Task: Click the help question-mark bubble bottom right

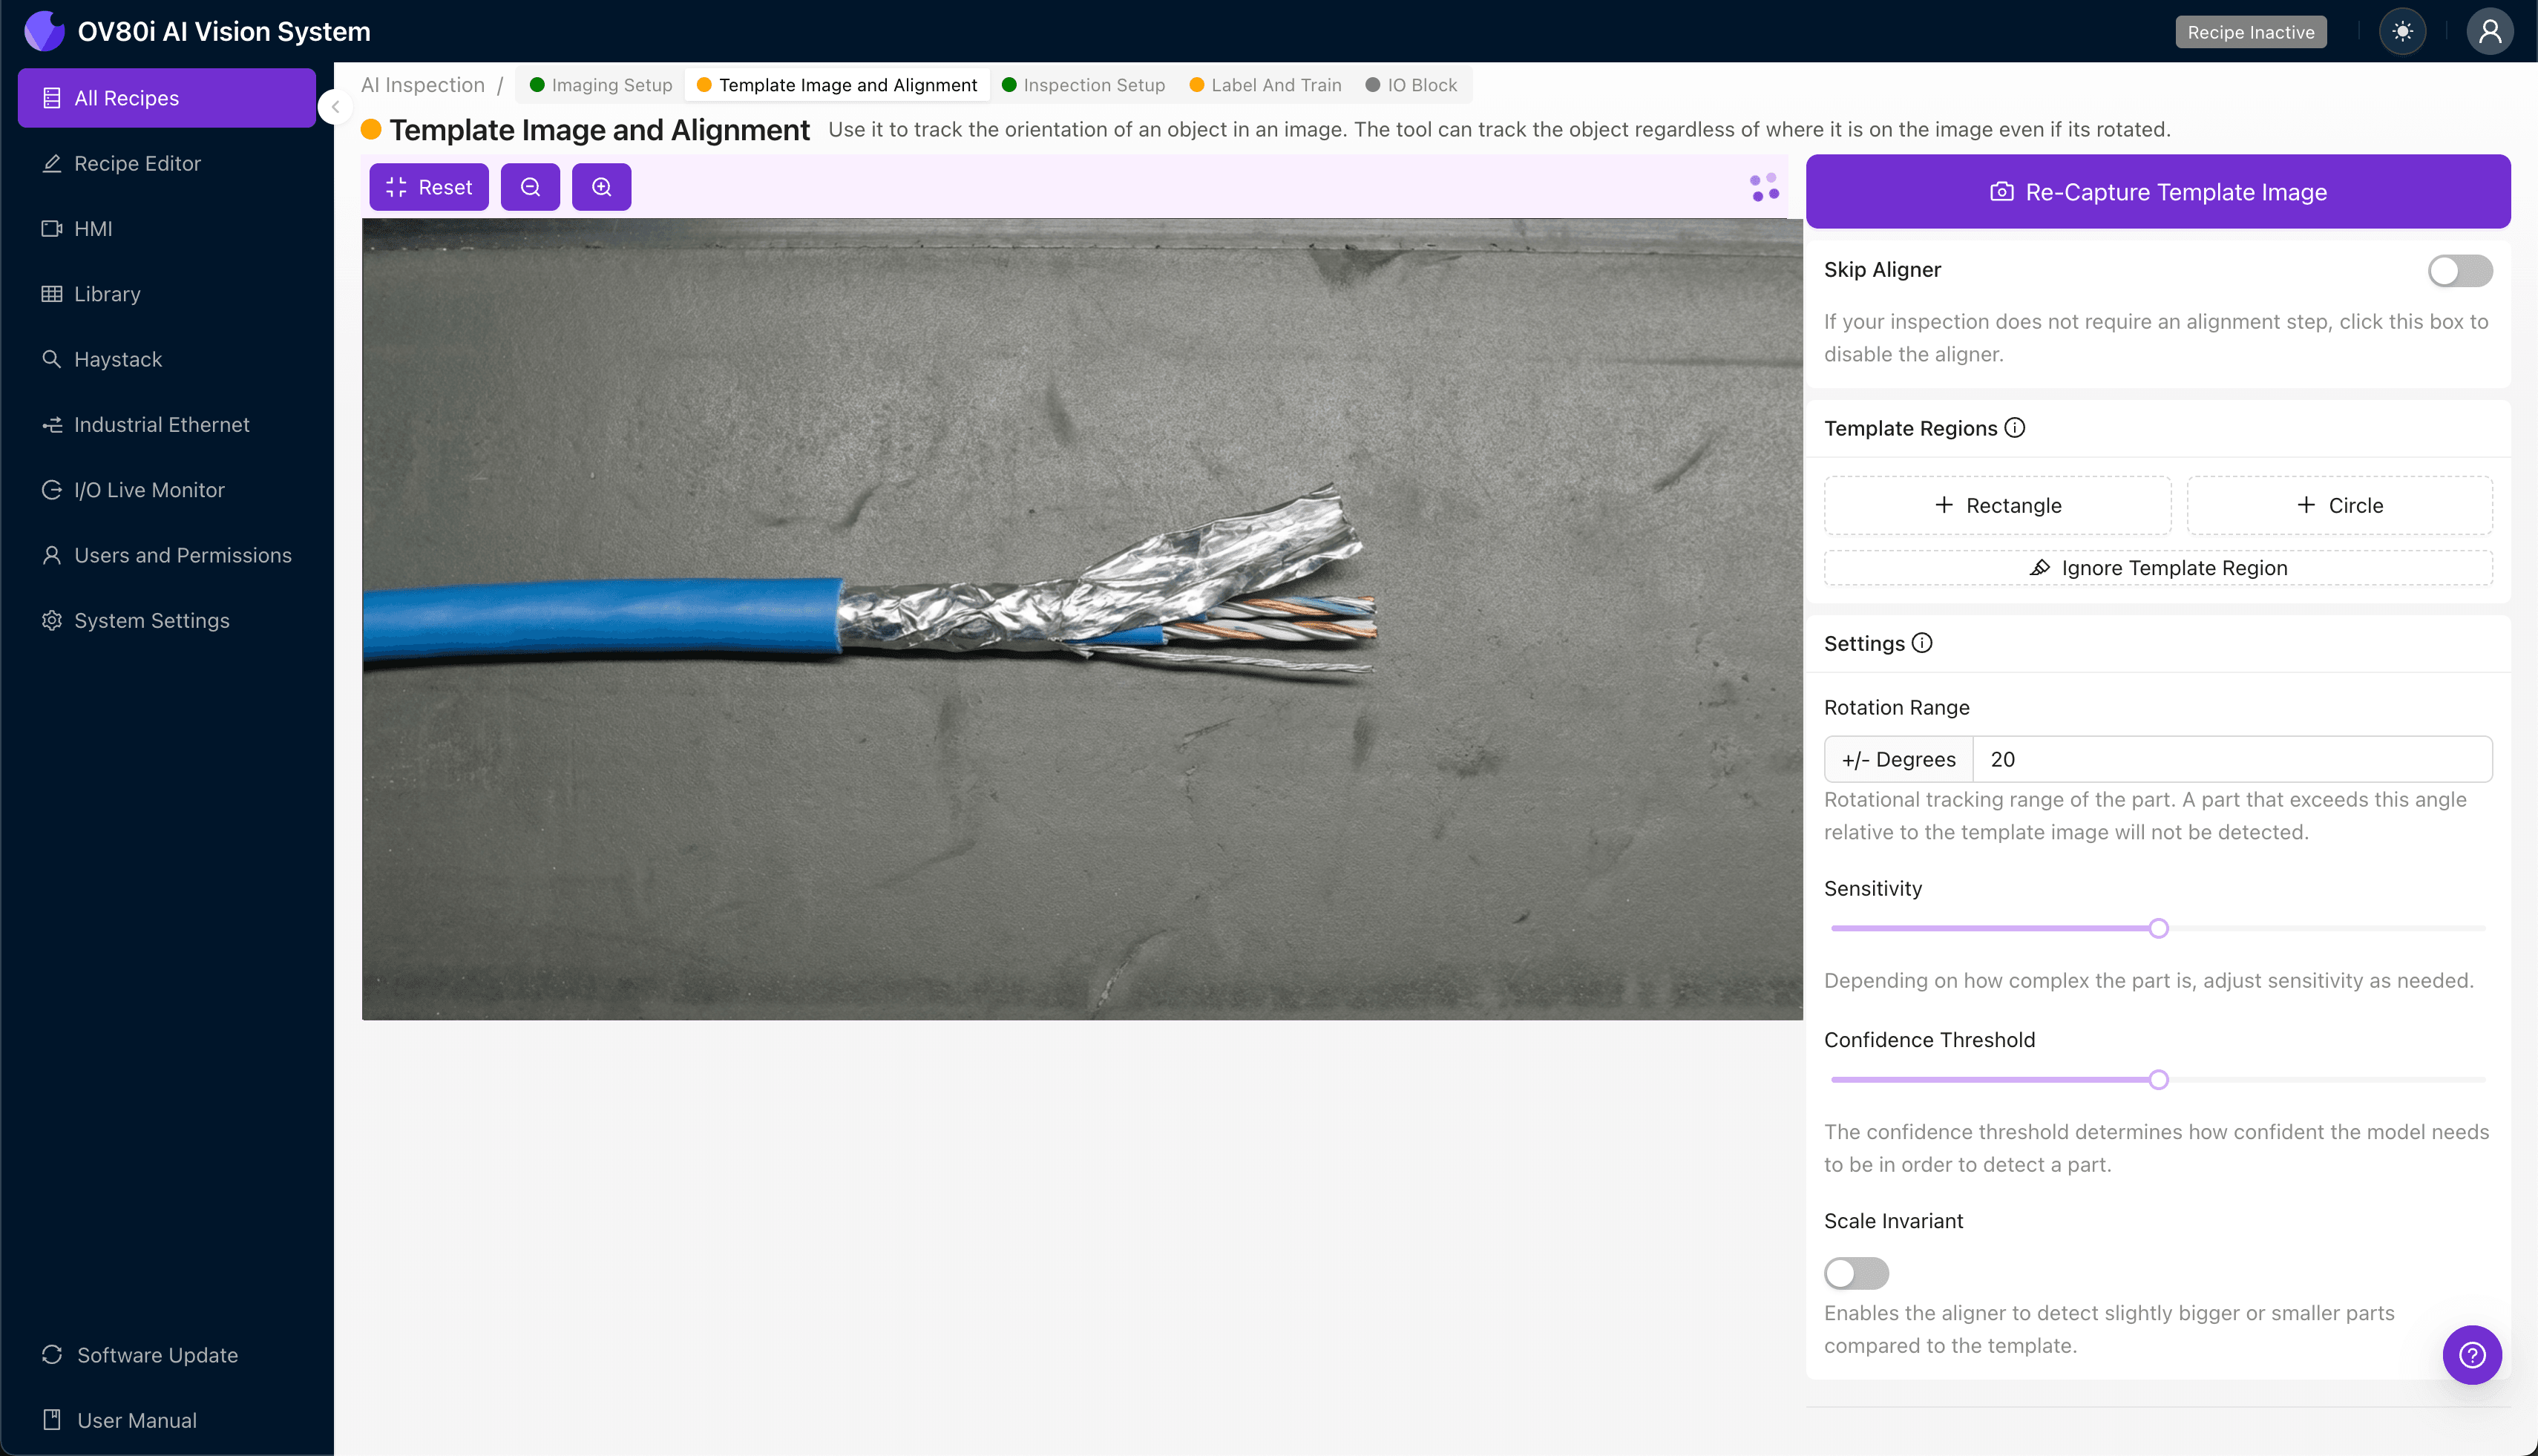Action: coord(2472,1355)
